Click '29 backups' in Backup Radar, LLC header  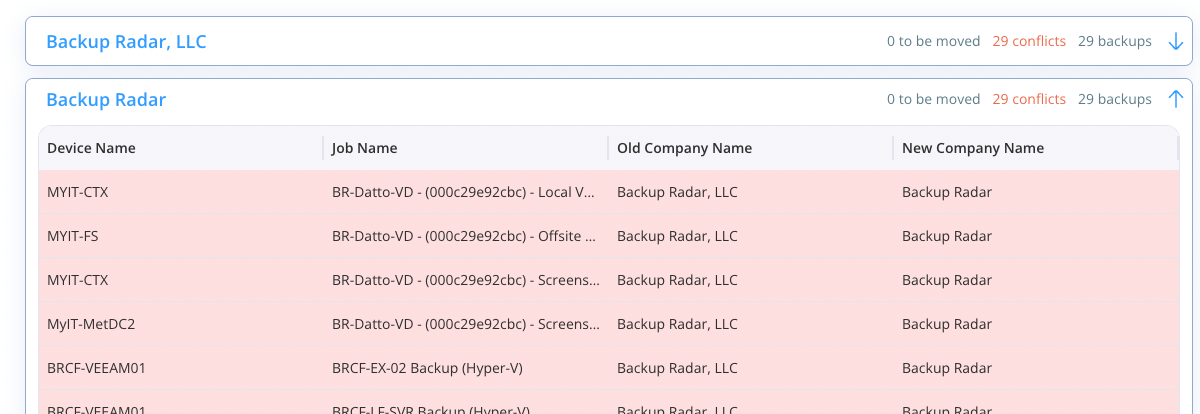(1115, 42)
